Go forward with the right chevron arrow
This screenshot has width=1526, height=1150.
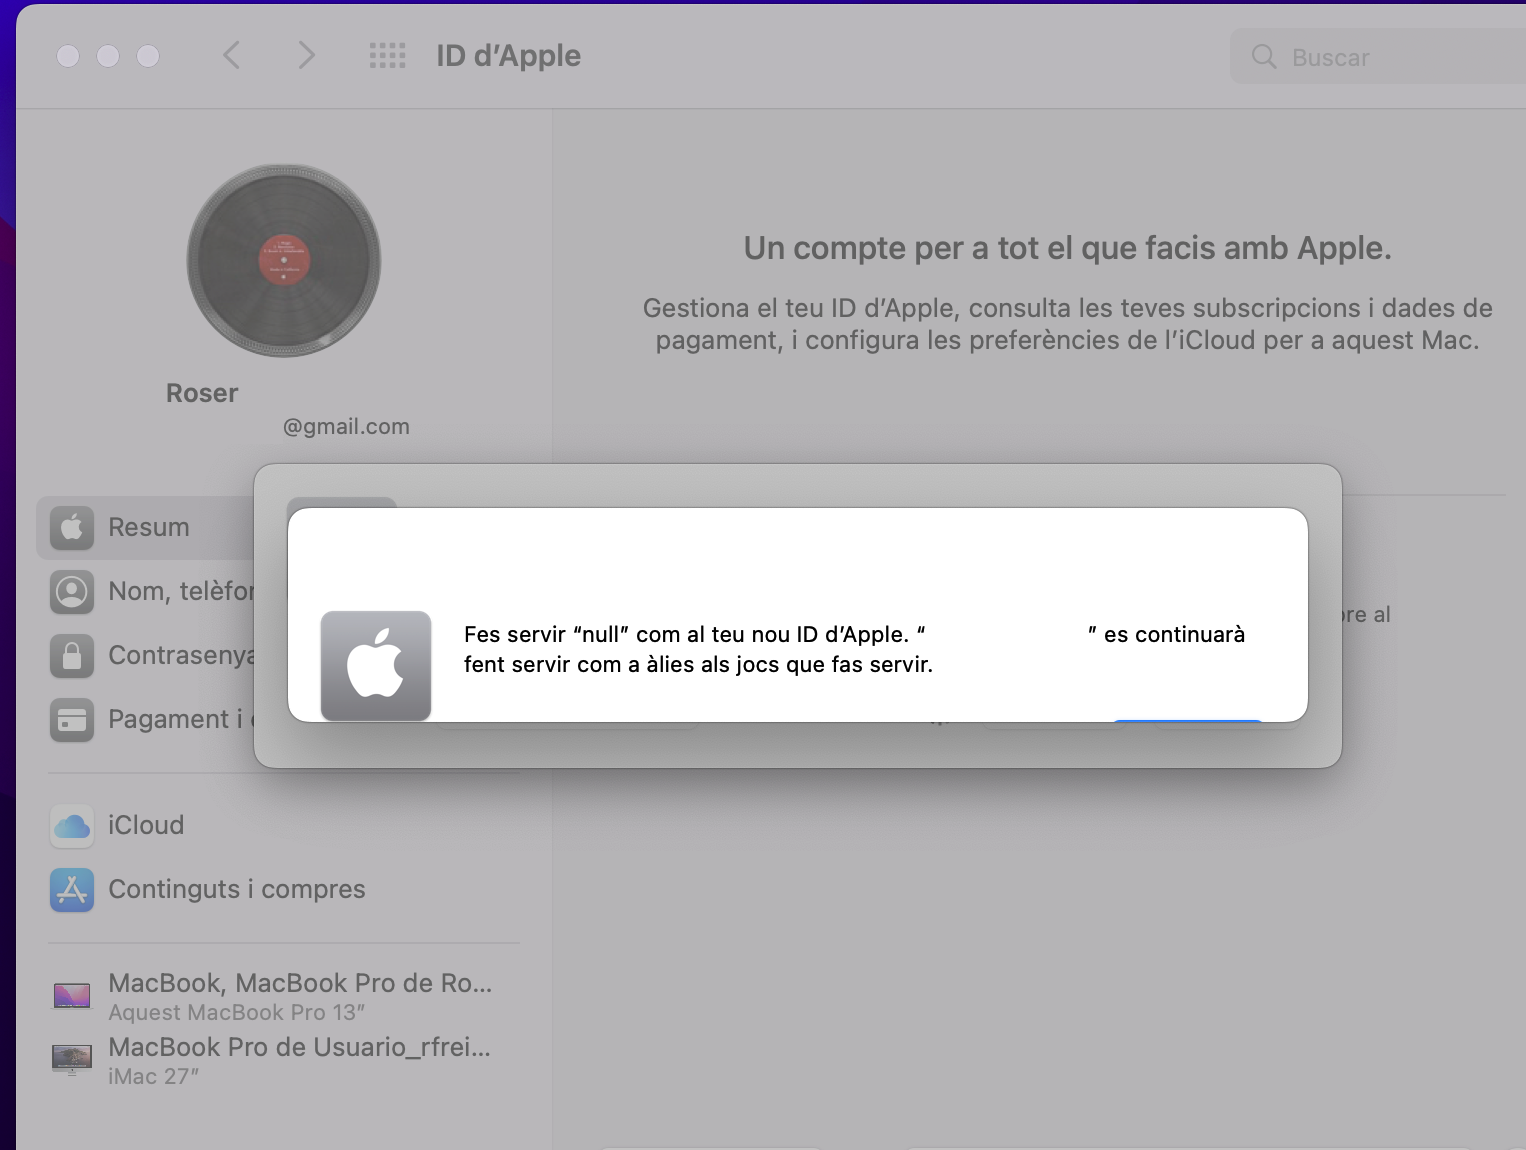click(306, 55)
